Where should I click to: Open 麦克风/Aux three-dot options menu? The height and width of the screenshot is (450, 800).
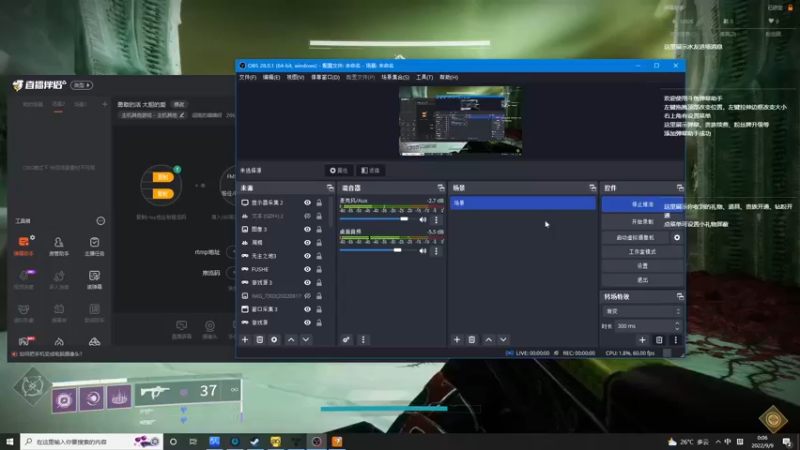click(436, 220)
